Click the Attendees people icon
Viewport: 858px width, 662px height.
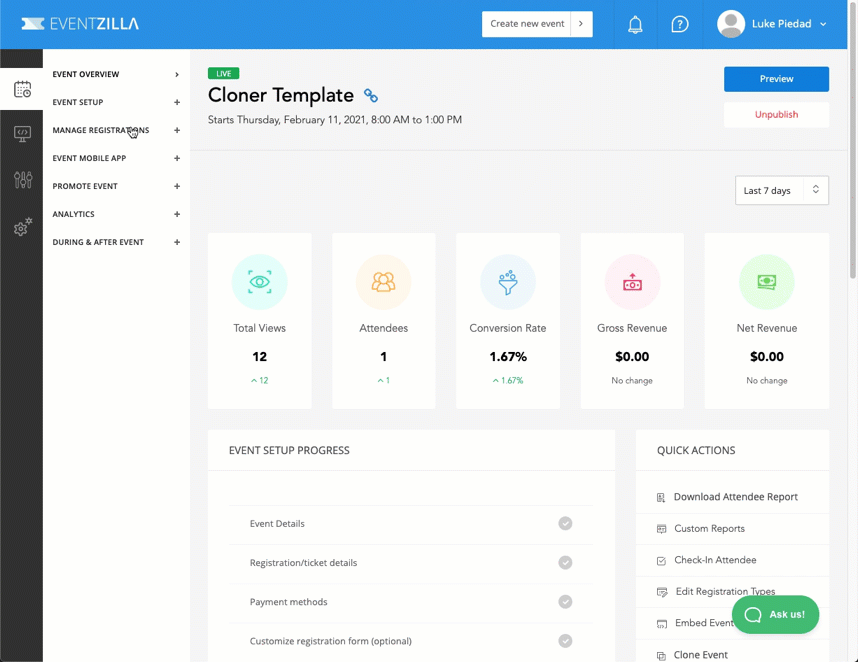point(384,282)
